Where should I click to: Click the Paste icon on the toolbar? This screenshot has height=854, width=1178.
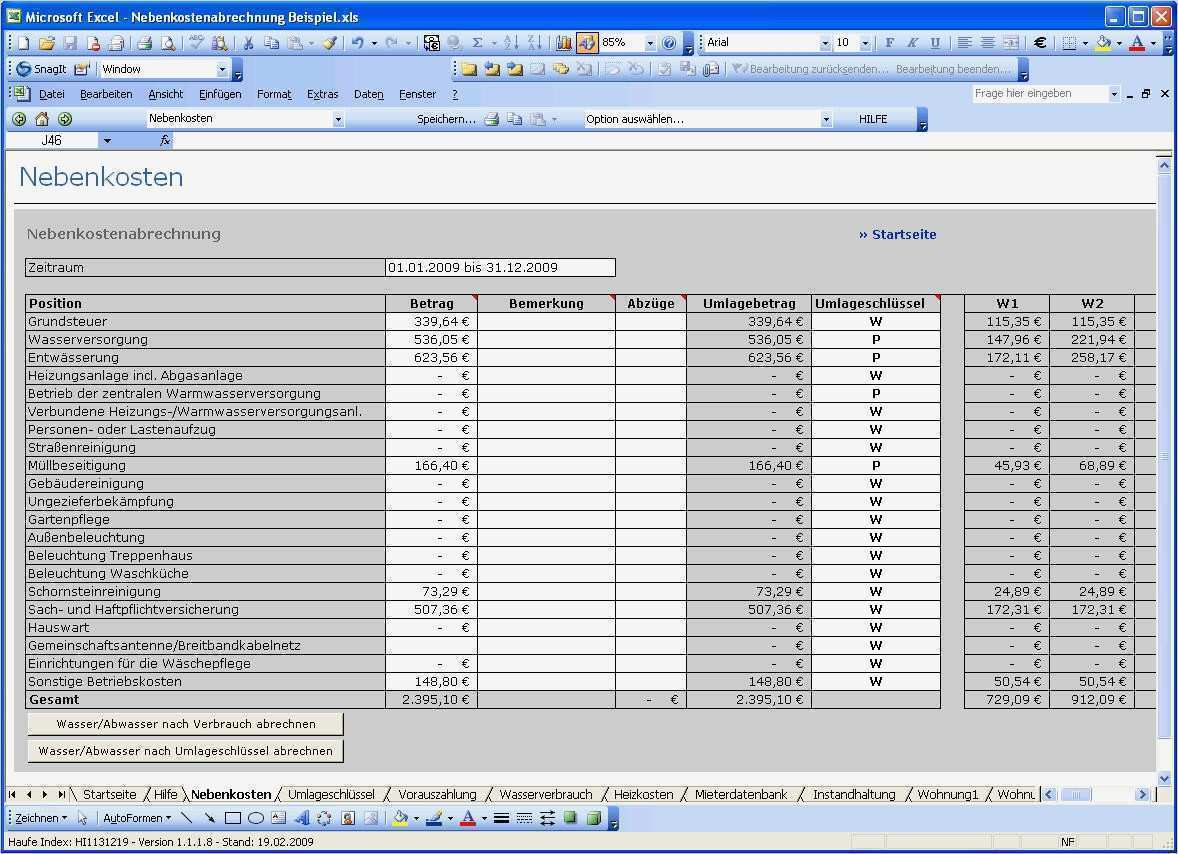(x=295, y=42)
